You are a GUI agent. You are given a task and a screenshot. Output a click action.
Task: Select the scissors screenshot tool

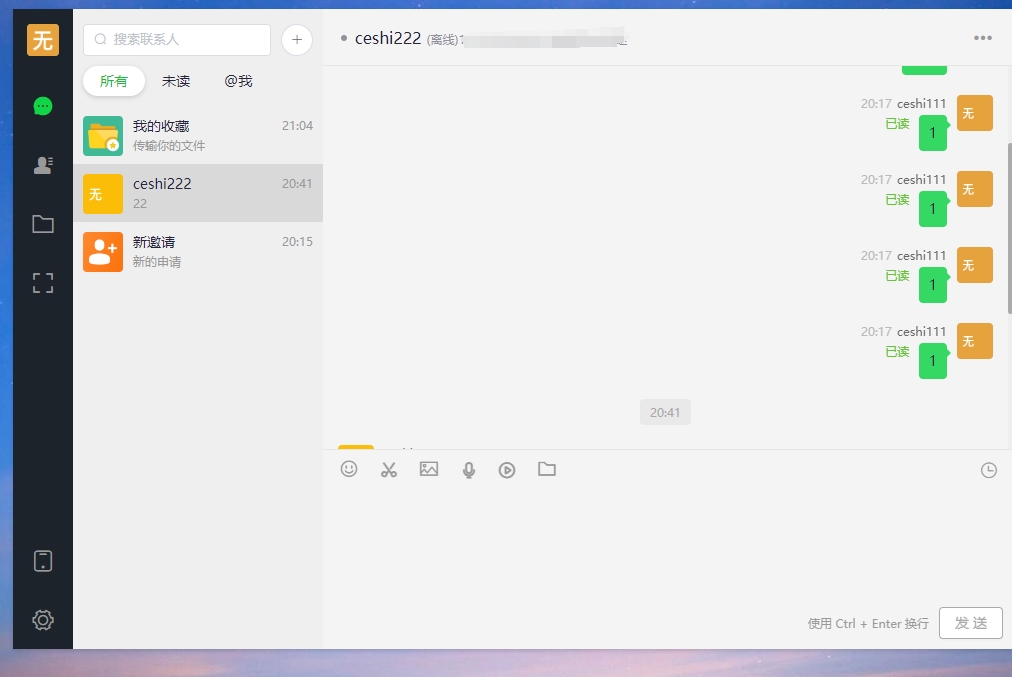tap(389, 470)
